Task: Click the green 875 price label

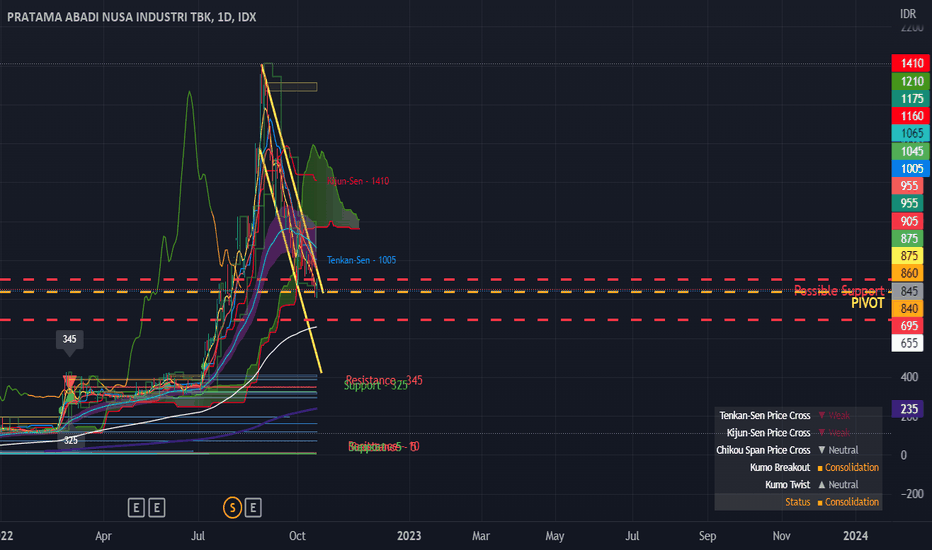Action: coord(908,238)
